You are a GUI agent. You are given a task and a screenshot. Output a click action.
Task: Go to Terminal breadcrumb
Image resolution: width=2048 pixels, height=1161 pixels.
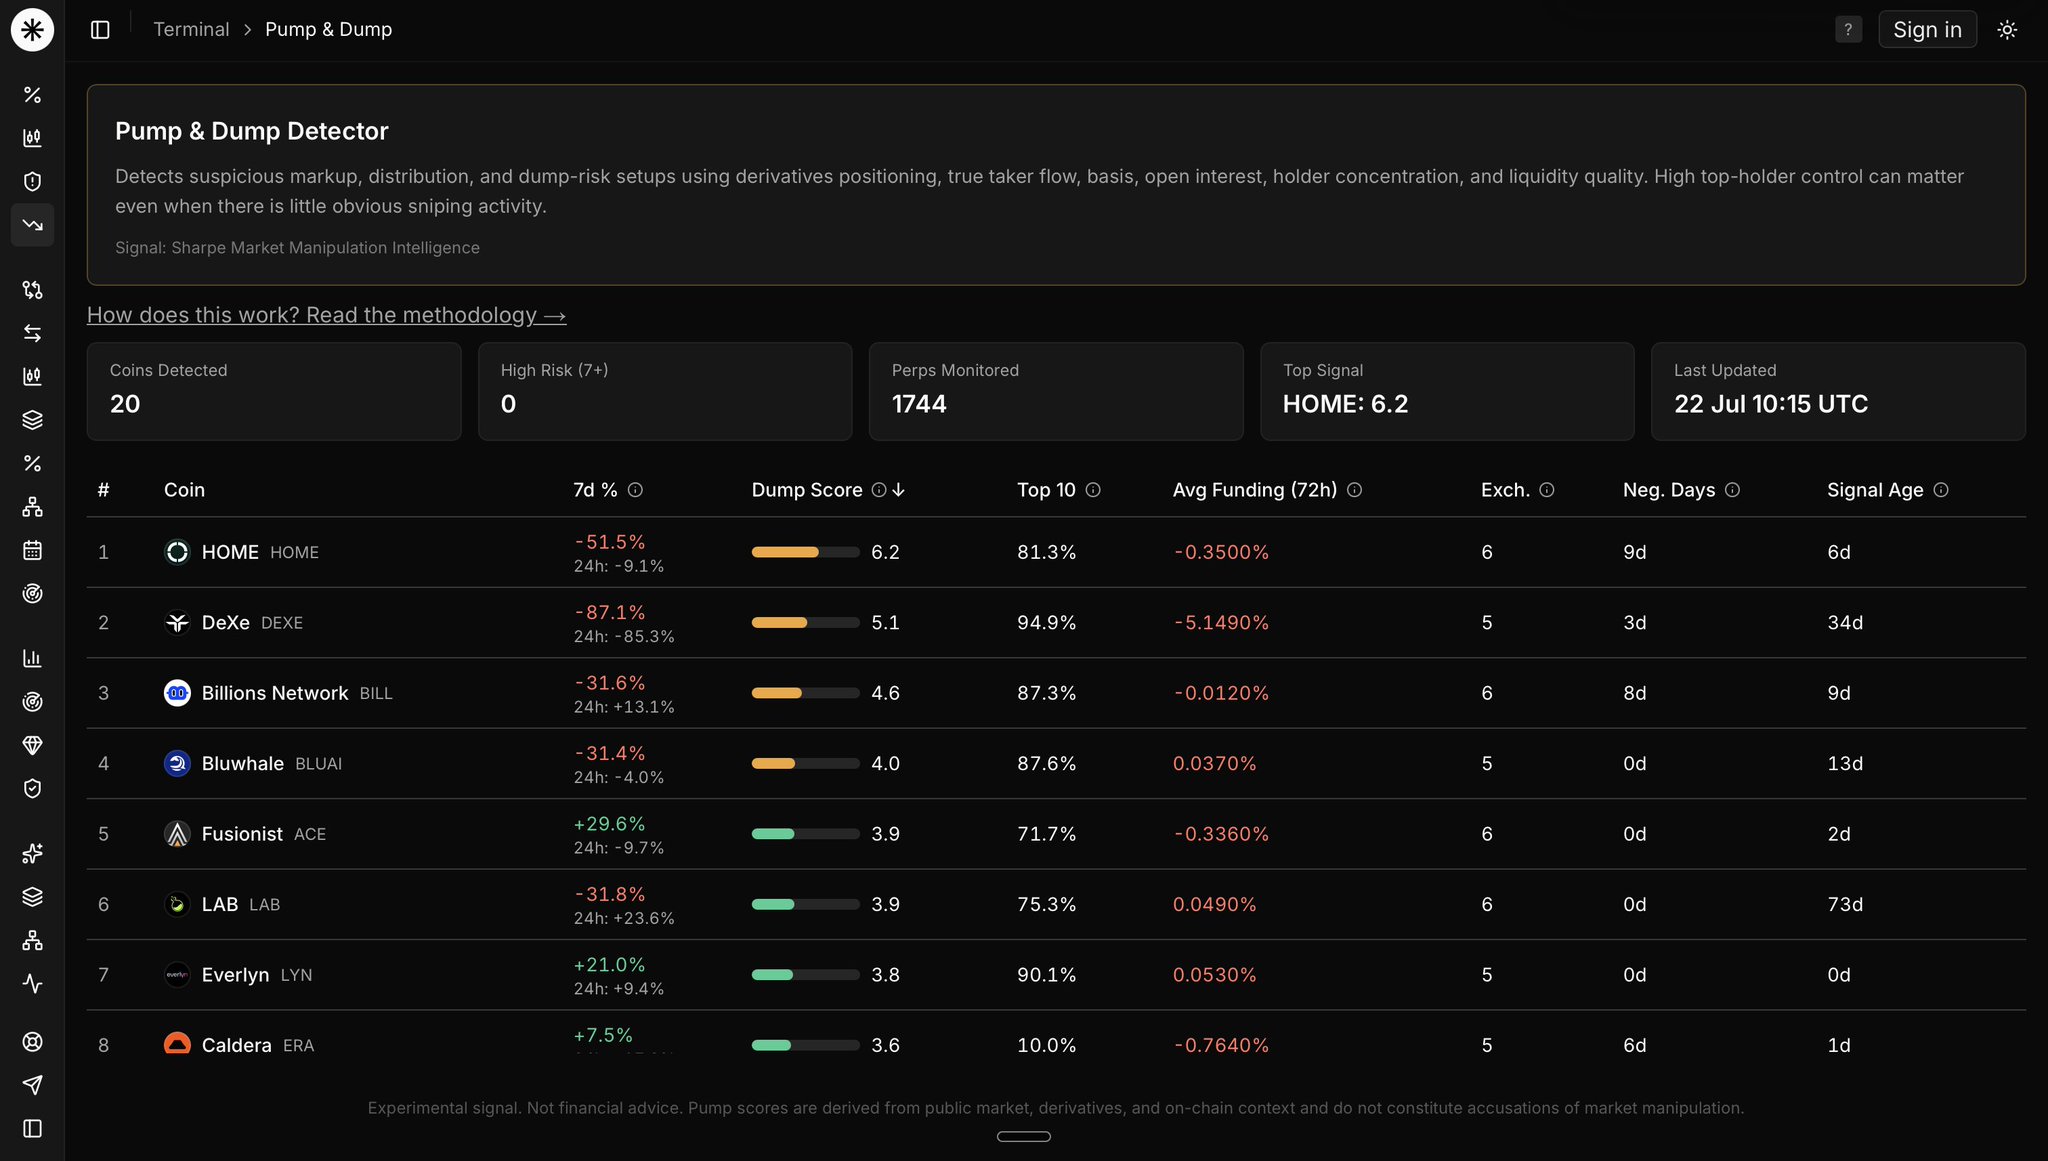(191, 30)
